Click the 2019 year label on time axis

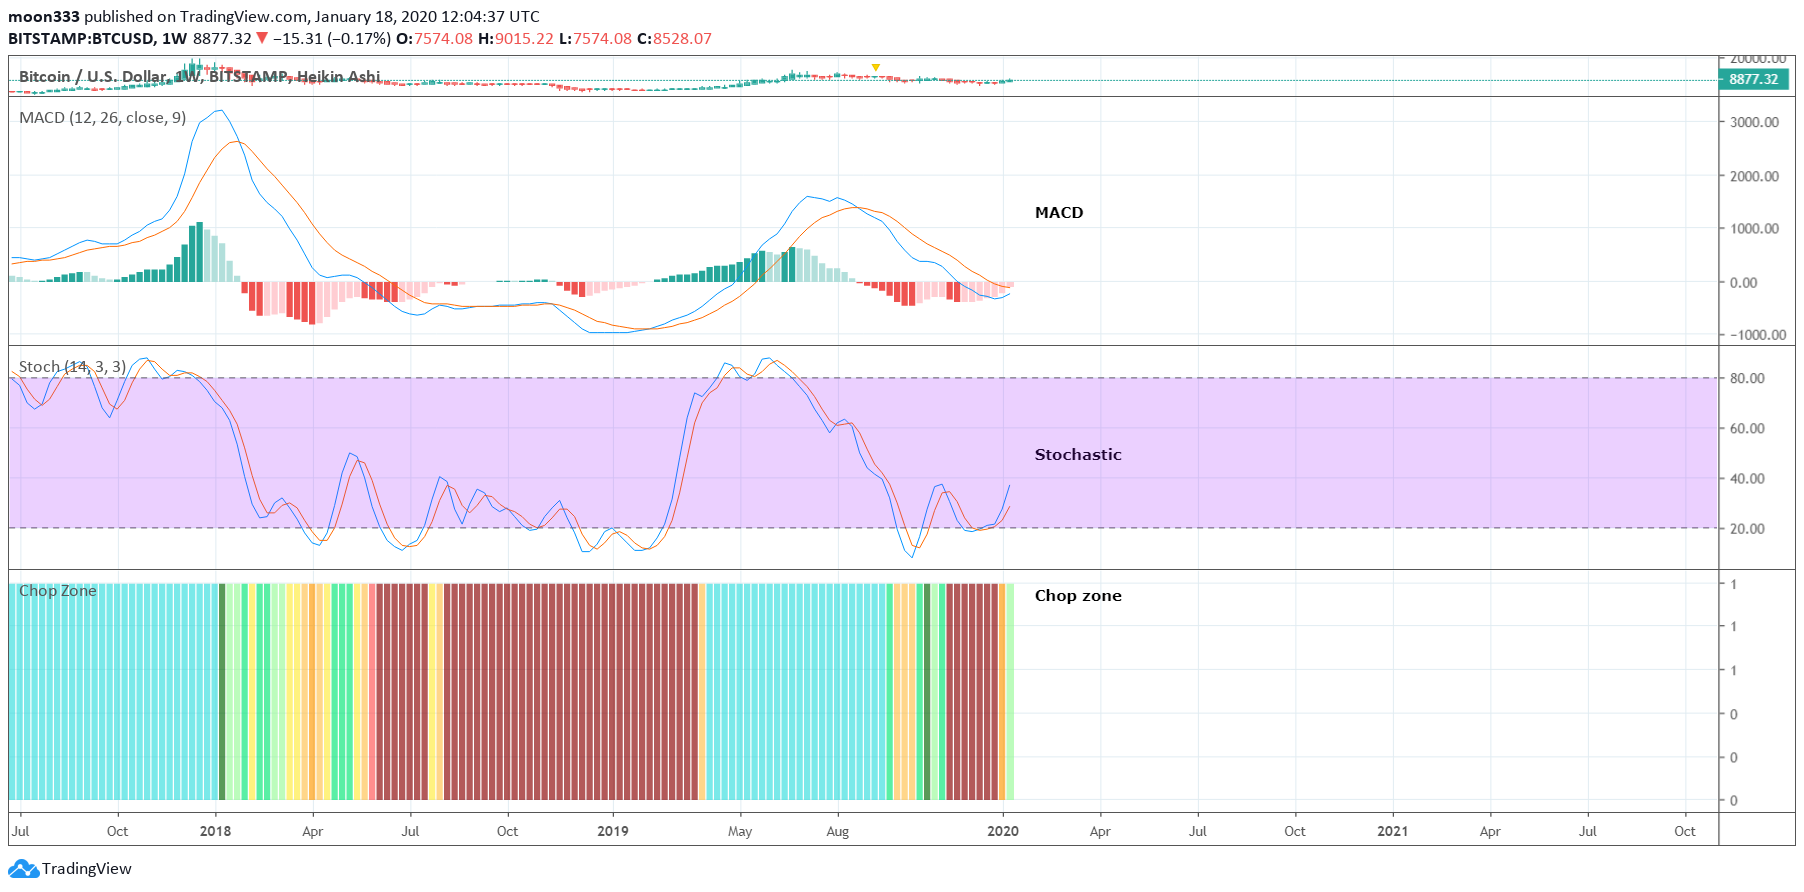click(613, 831)
